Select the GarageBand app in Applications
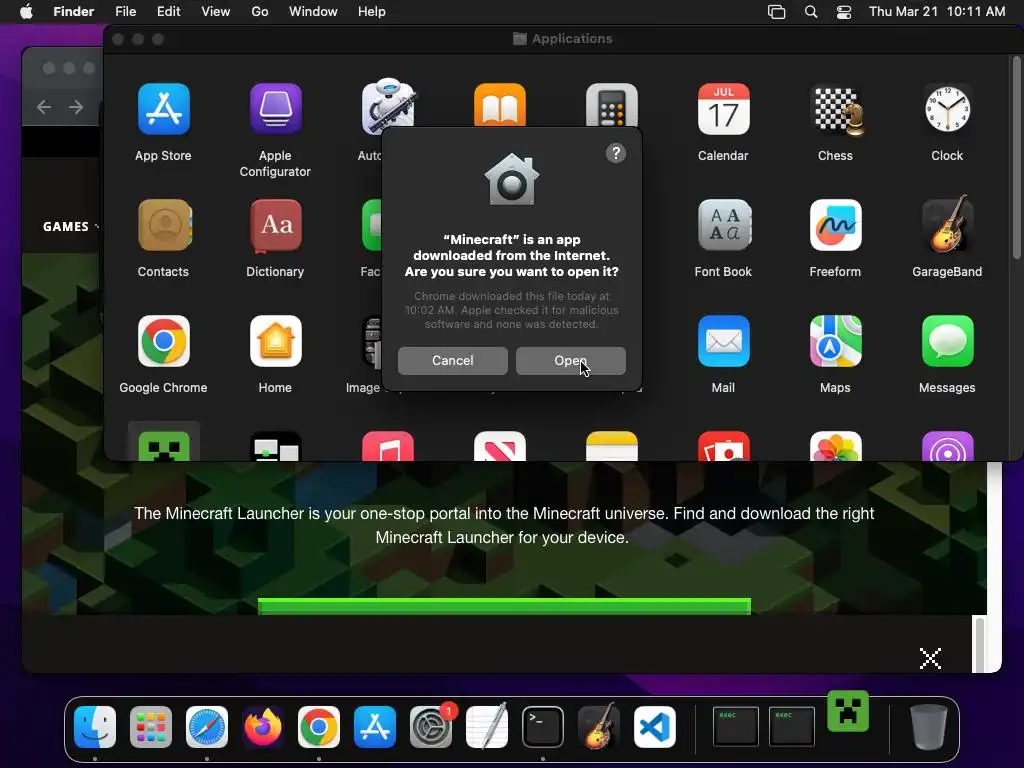The height and width of the screenshot is (768, 1024). (x=947, y=224)
